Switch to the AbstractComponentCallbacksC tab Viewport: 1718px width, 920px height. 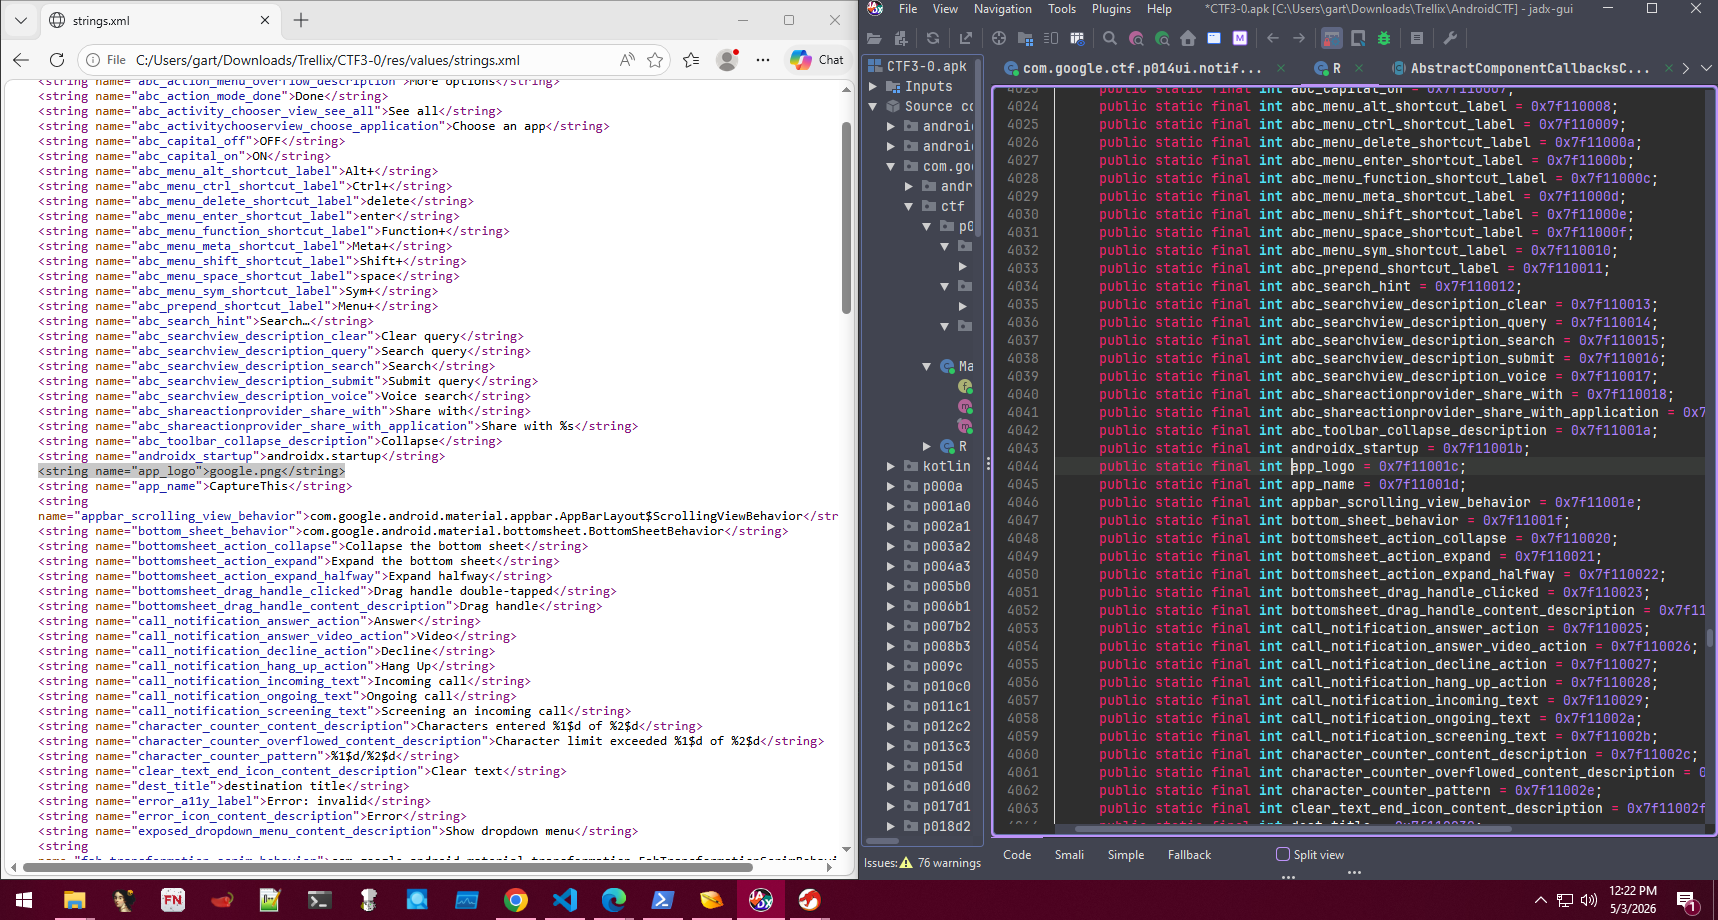(x=1529, y=68)
